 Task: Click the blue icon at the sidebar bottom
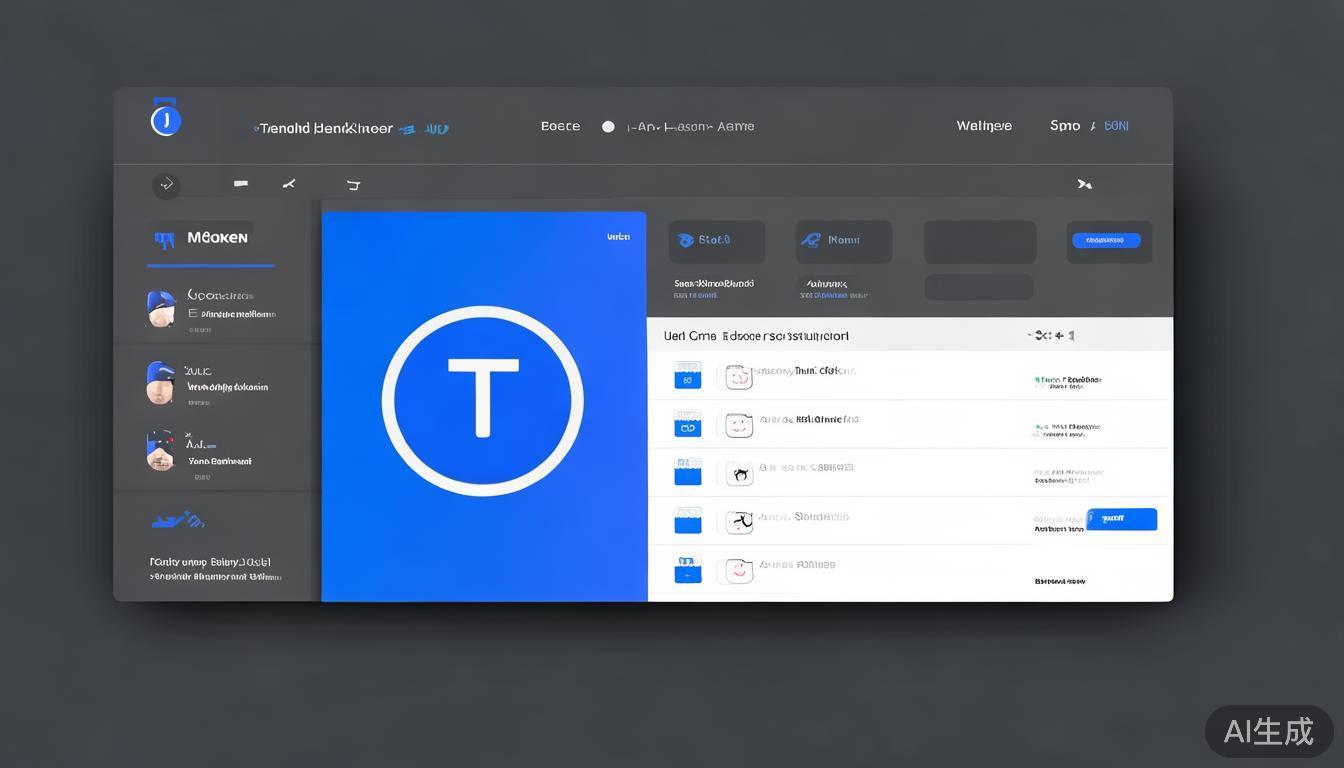point(178,520)
